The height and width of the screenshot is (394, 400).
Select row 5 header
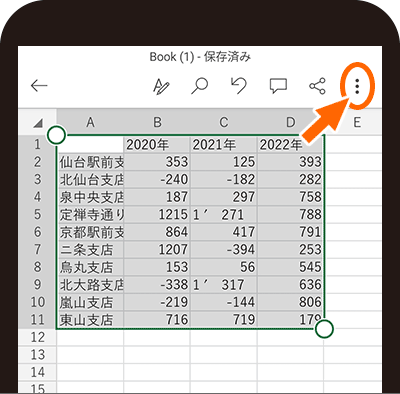click(37, 214)
